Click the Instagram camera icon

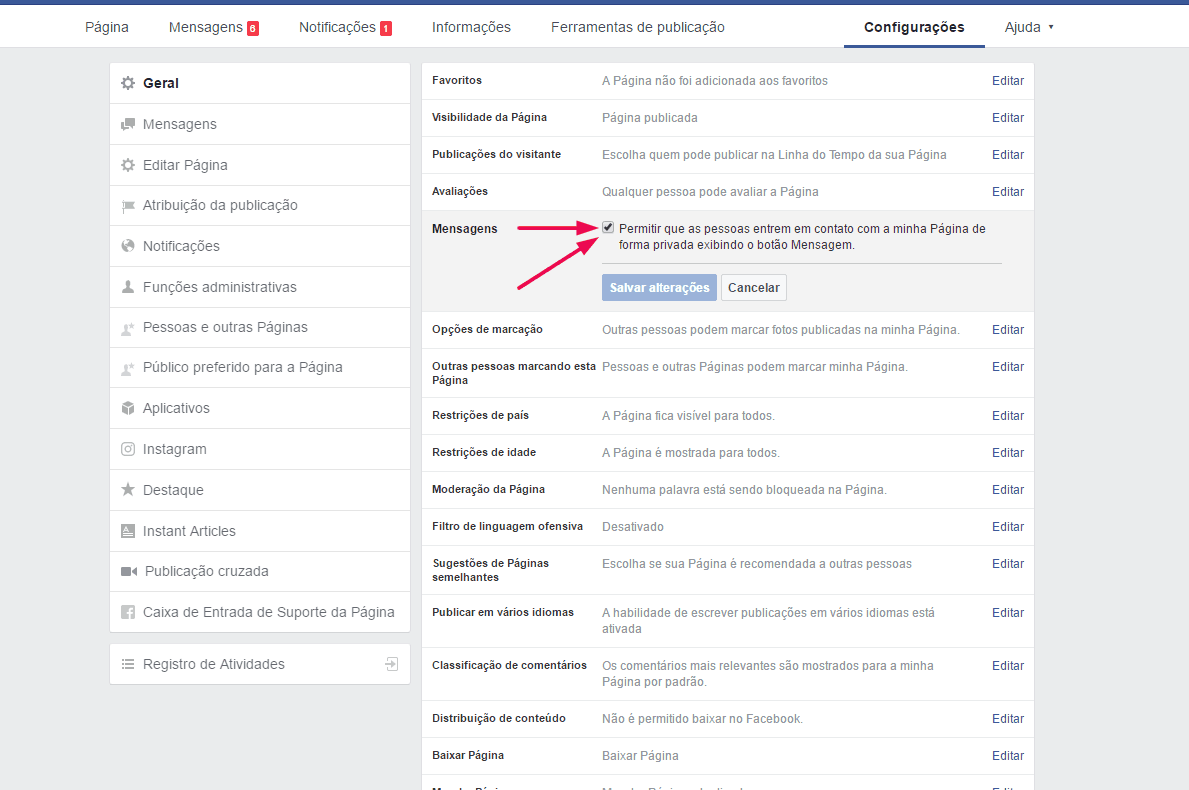pyautogui.click(x=128, y=450)
